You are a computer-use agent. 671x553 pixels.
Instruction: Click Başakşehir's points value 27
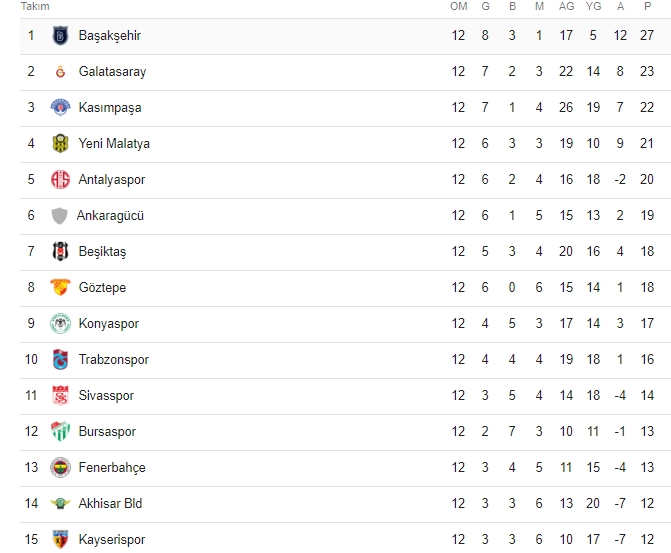tap(647, 36)
